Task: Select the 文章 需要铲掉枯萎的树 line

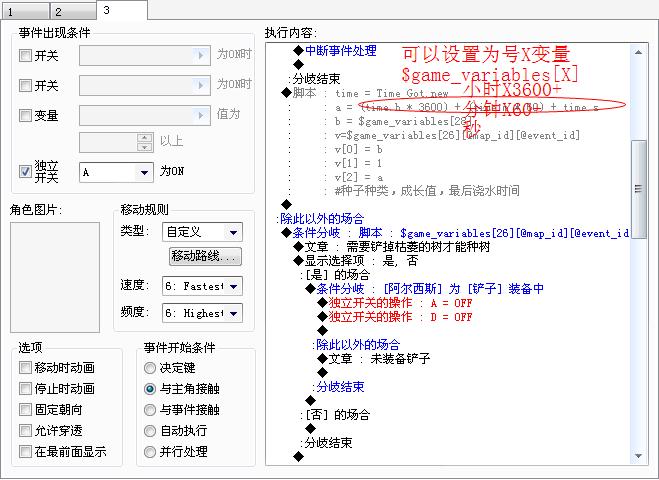Action: click(392, 247)
